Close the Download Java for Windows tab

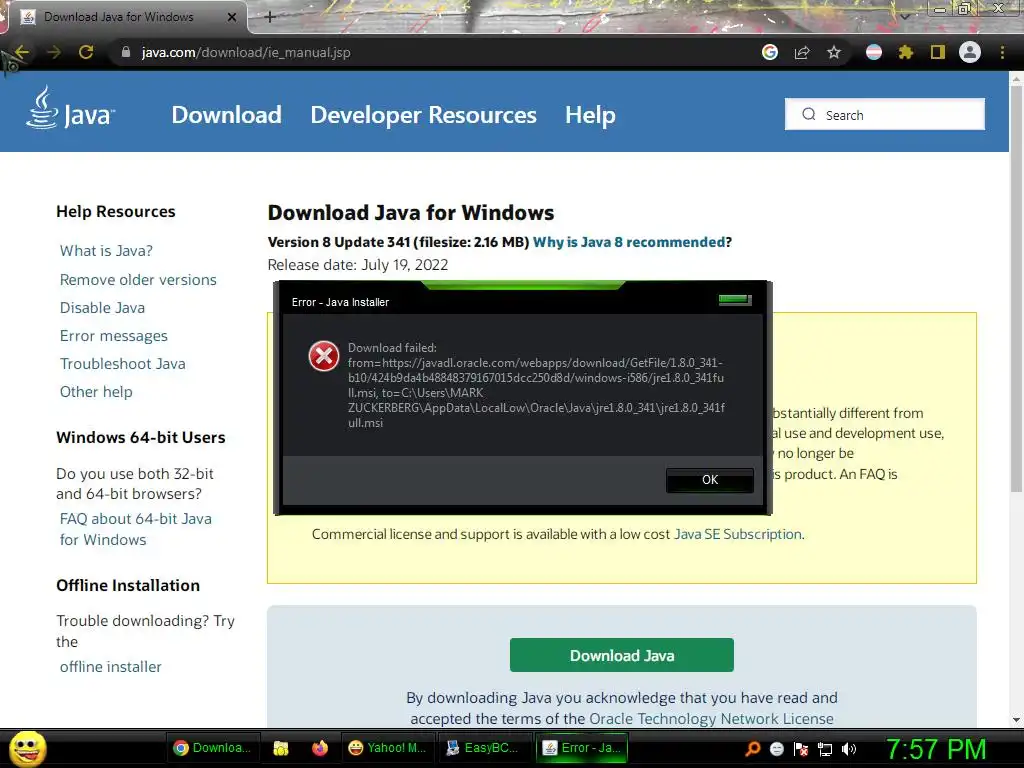click(x=232, y=17)
